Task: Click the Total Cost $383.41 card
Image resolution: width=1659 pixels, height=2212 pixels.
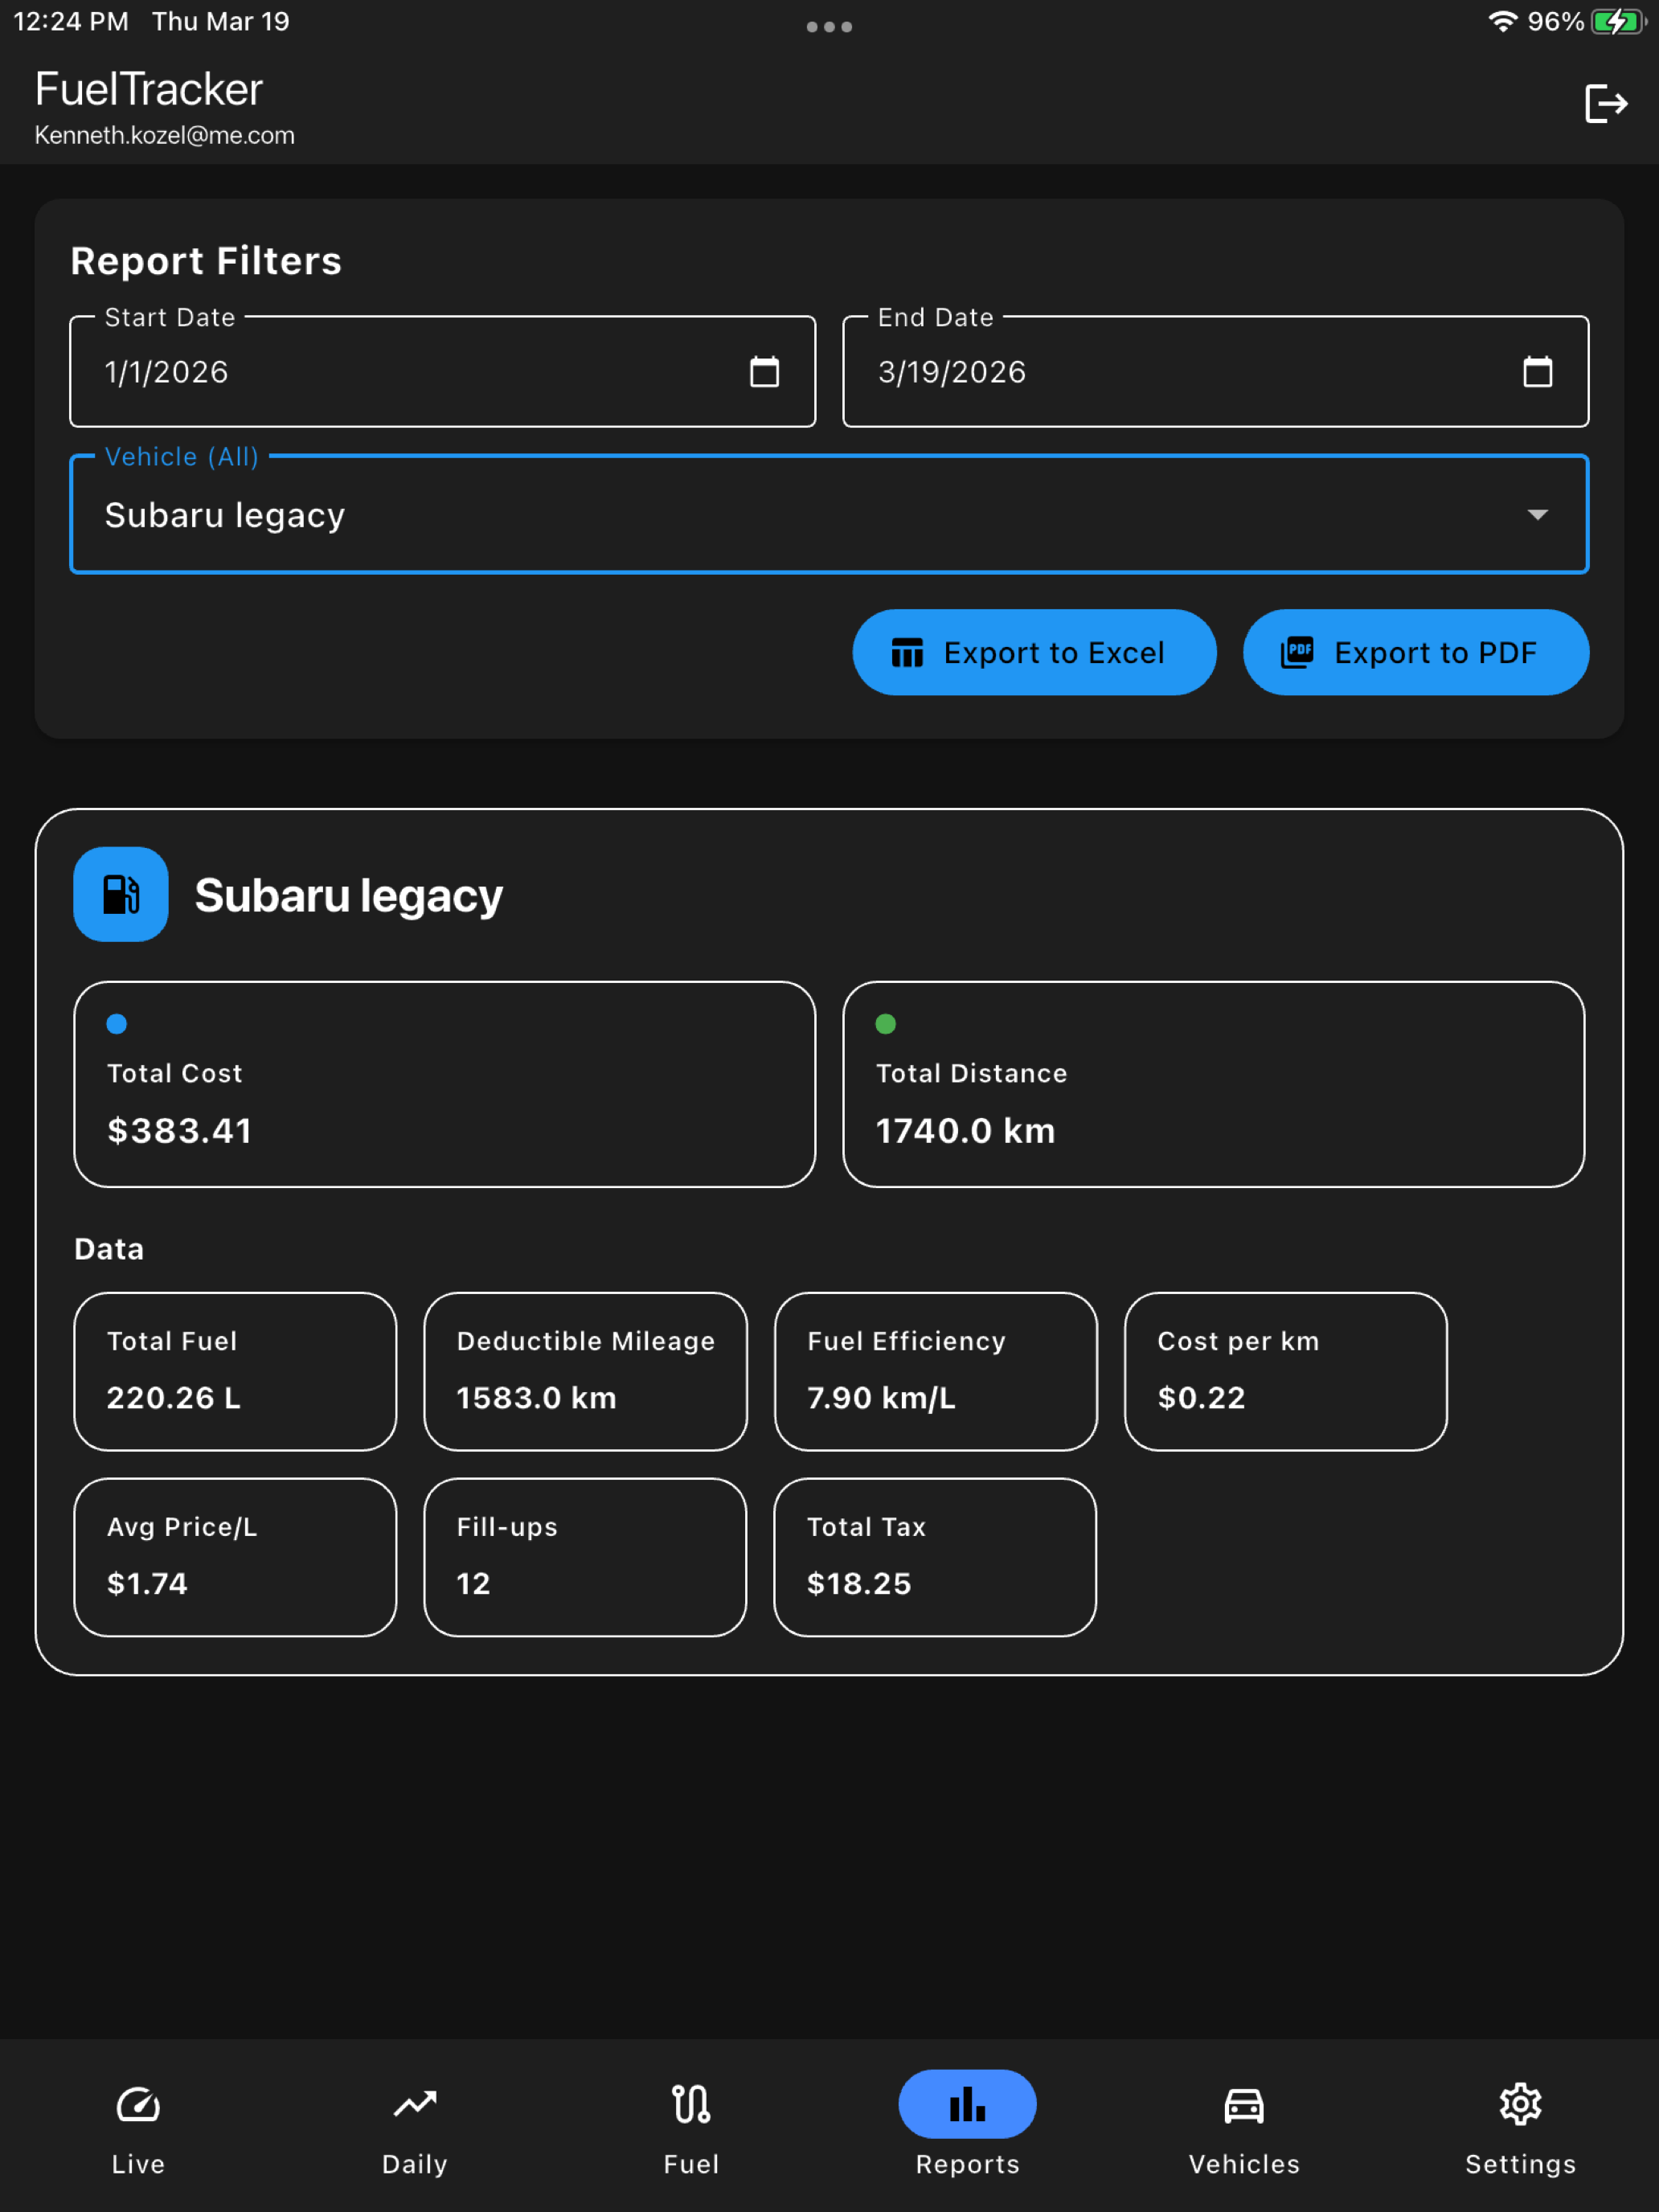Action: point(444,1084)
